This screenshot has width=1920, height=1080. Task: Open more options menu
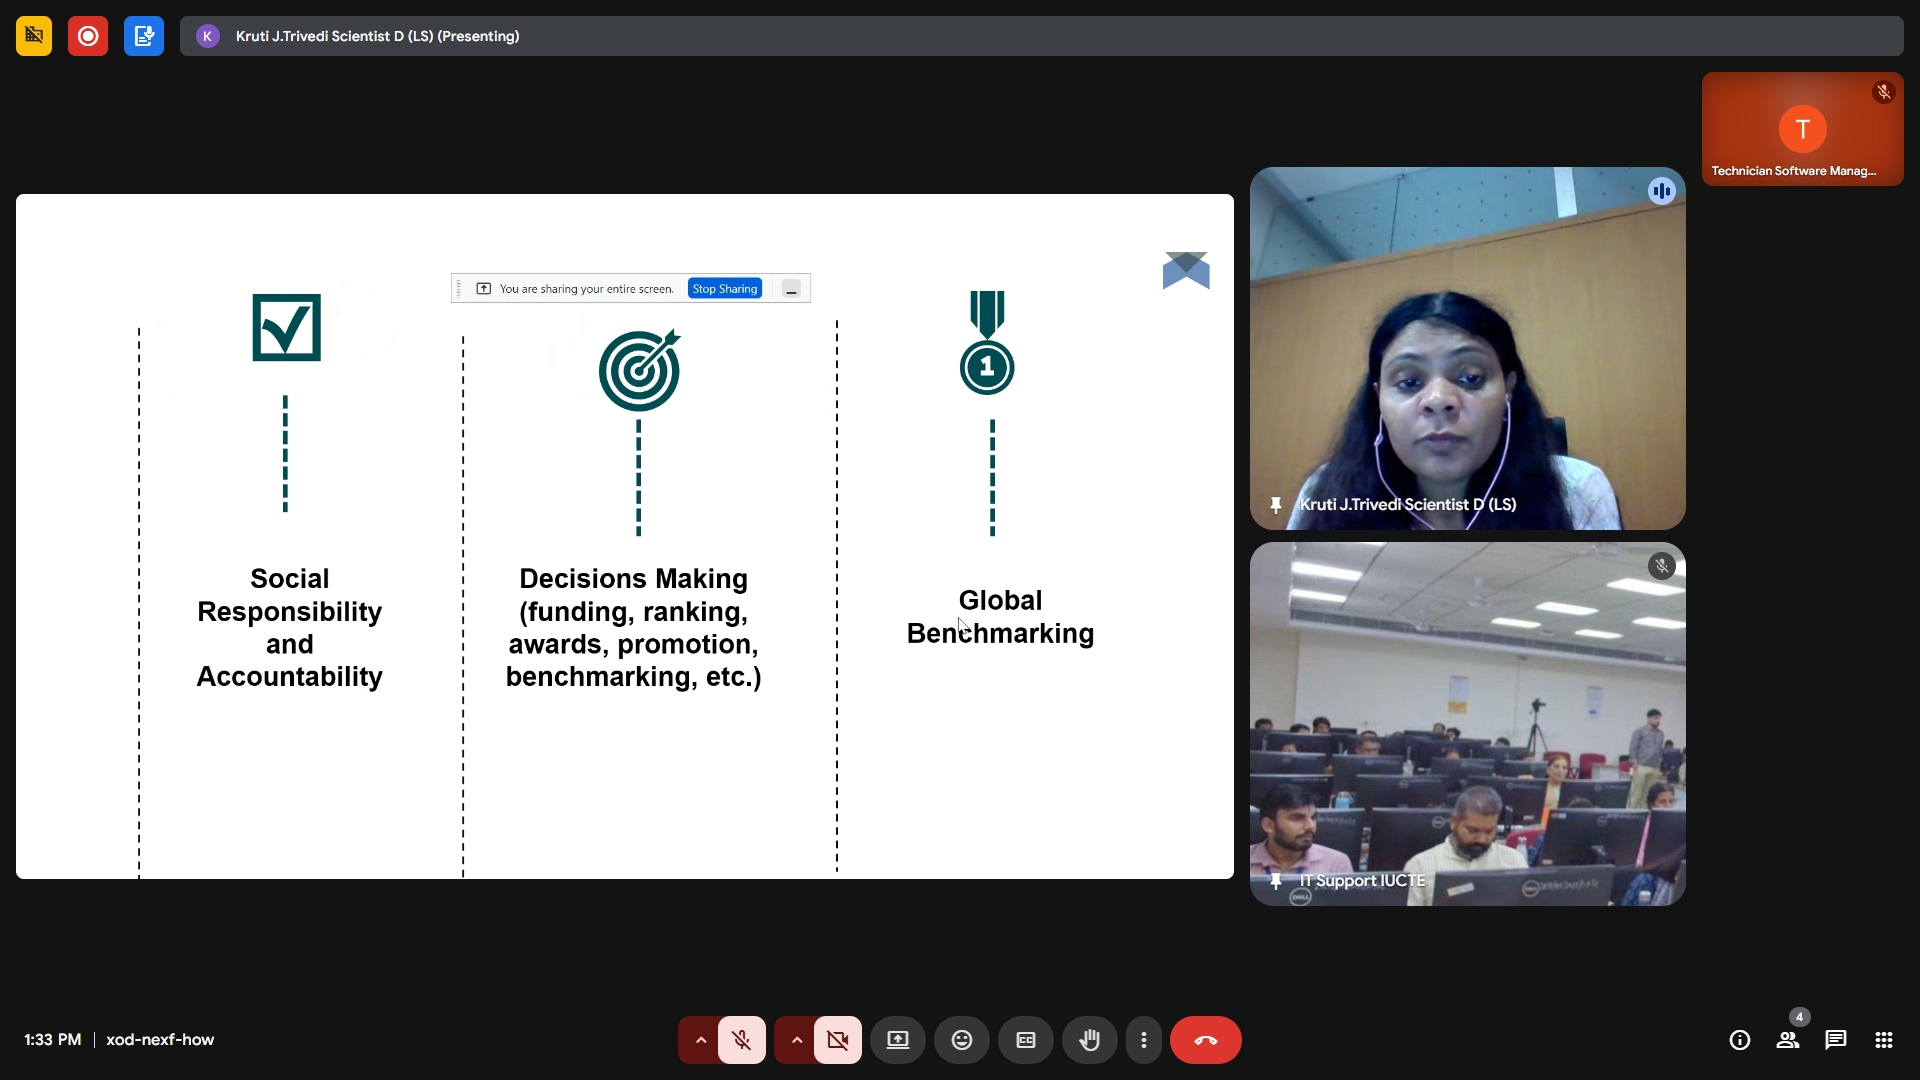1143,1040
